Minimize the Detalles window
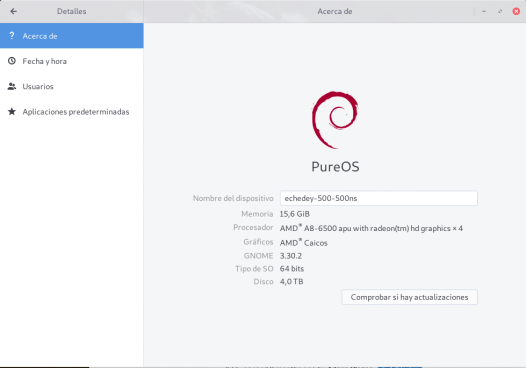Viewport: 526px width, 368px height. [484, 11]
